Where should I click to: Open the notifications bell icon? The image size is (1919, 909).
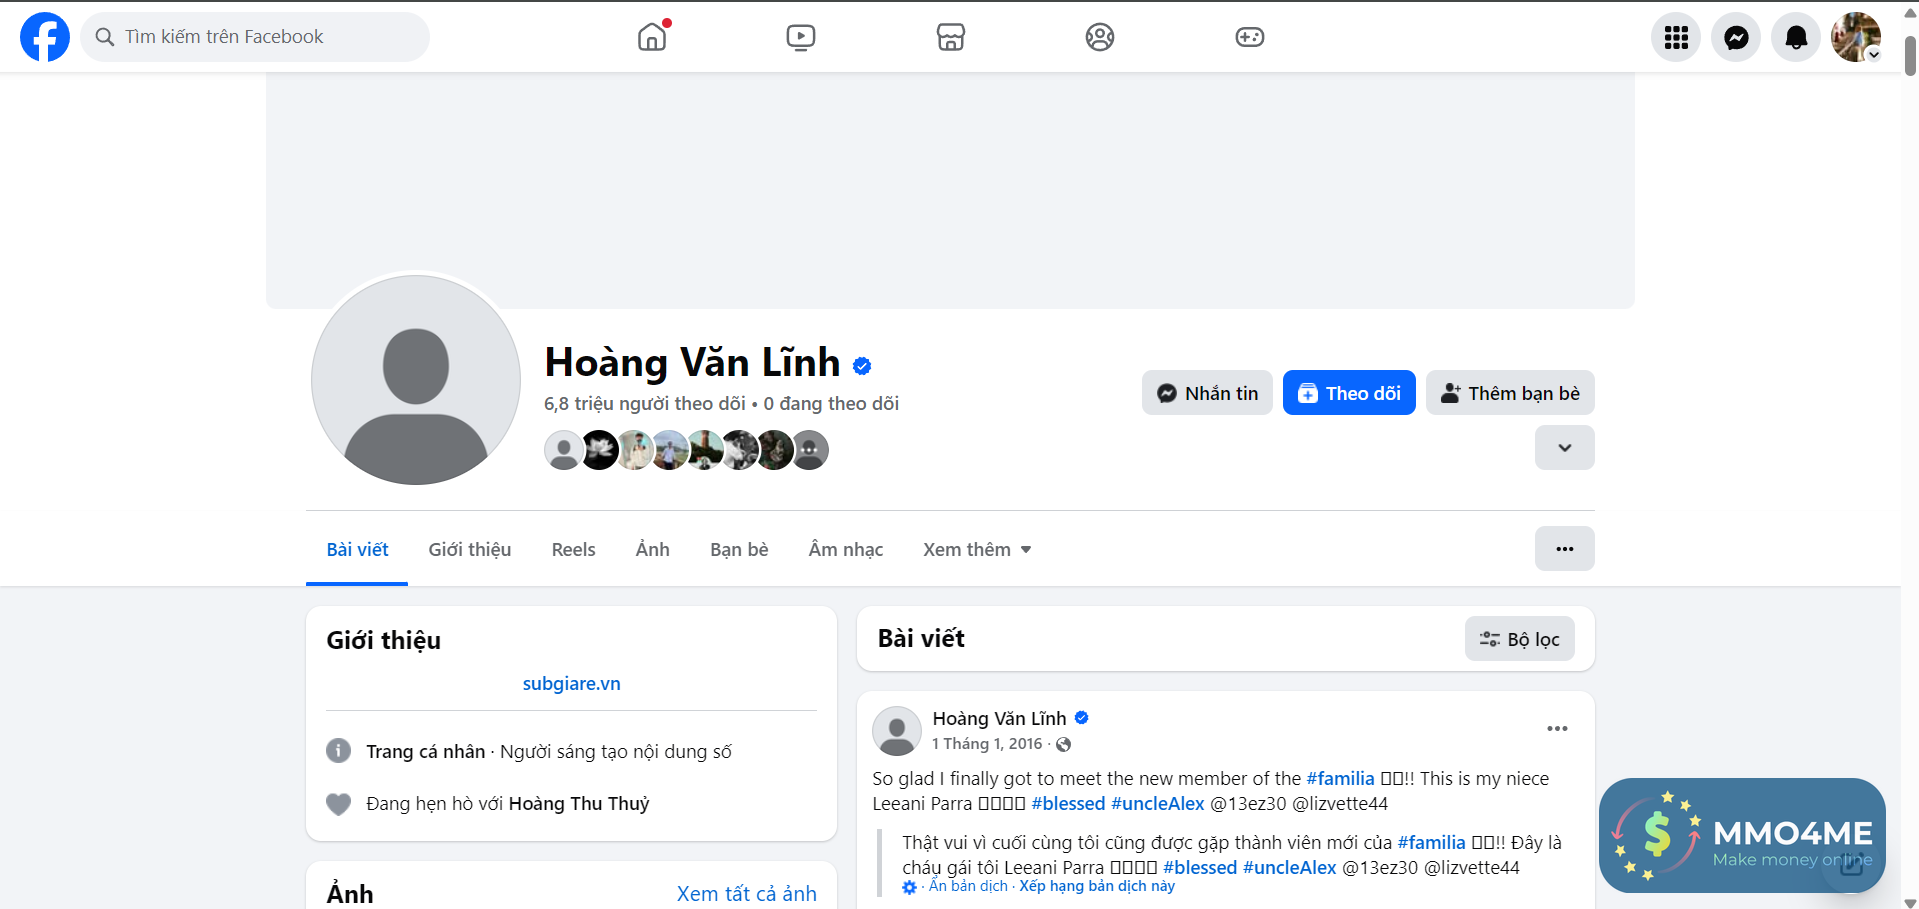point(1796,37)
